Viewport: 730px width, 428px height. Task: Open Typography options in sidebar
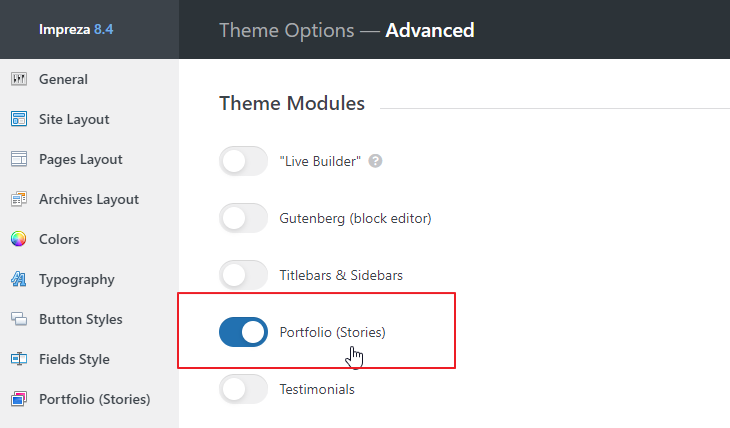tap(76, 279)
